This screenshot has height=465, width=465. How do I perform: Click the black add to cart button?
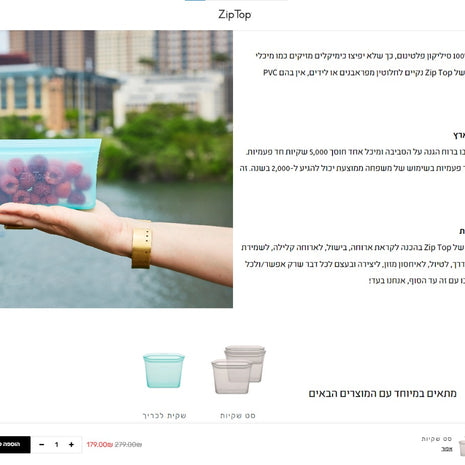(x=15, y=445)
